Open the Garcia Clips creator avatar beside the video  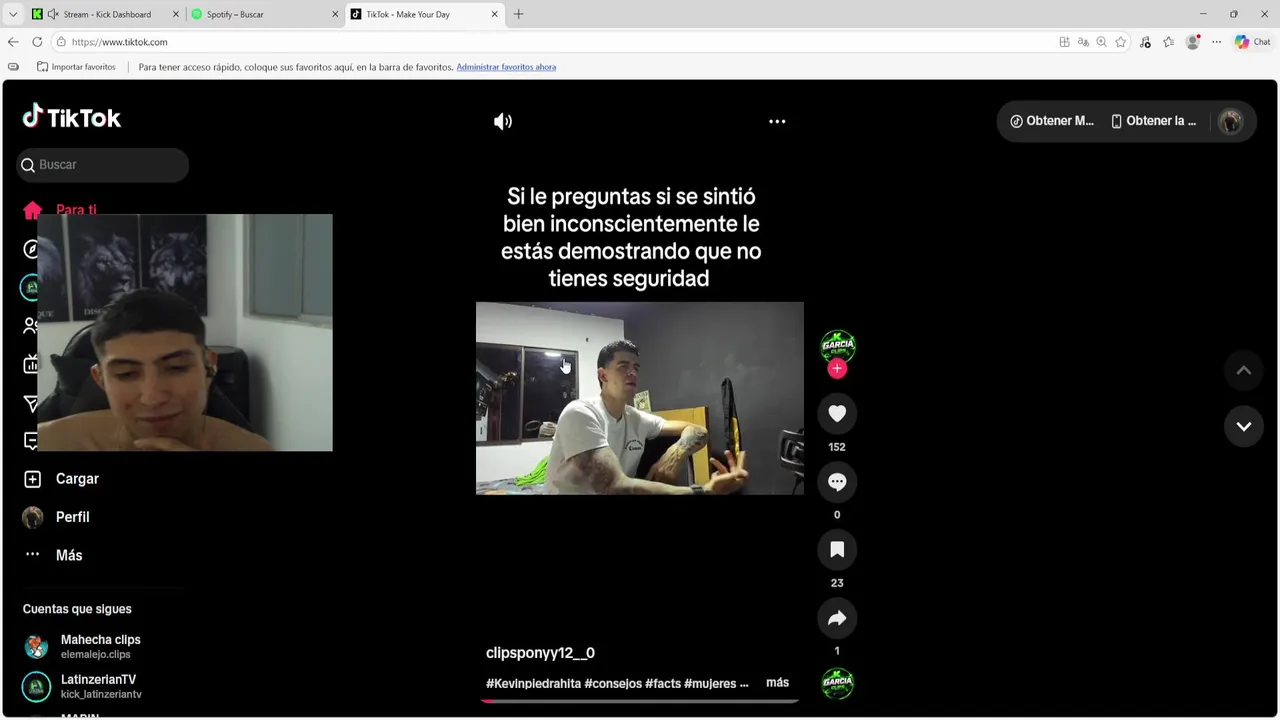pyautogui.click(x=837, y=345)
